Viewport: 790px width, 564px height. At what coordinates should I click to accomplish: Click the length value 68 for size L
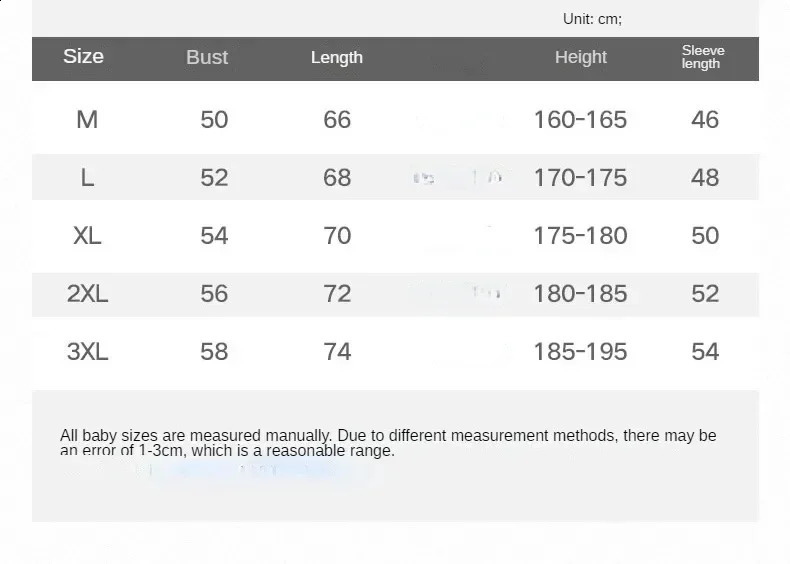click(337, 178)
